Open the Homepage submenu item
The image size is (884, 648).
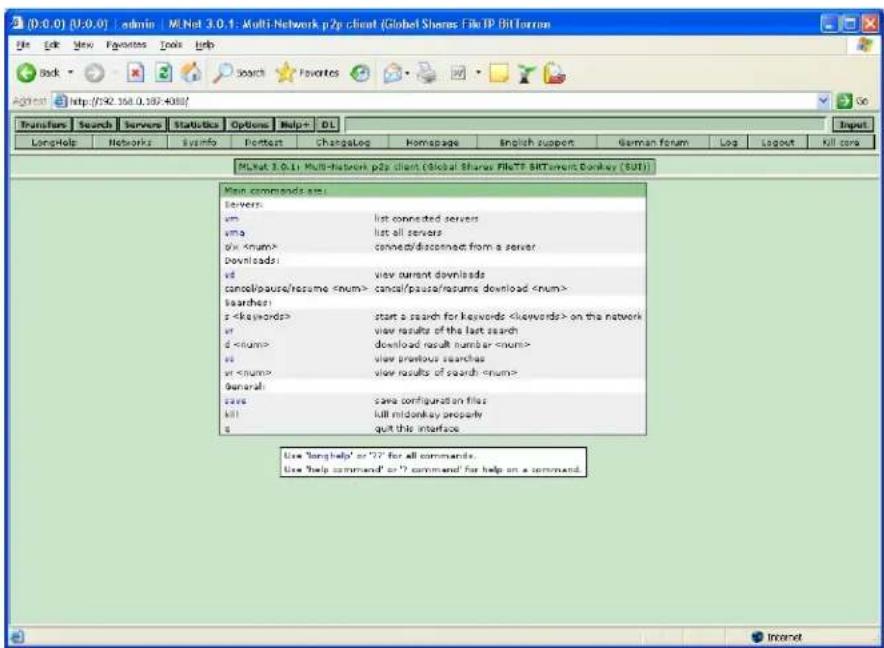click(432, 143)
